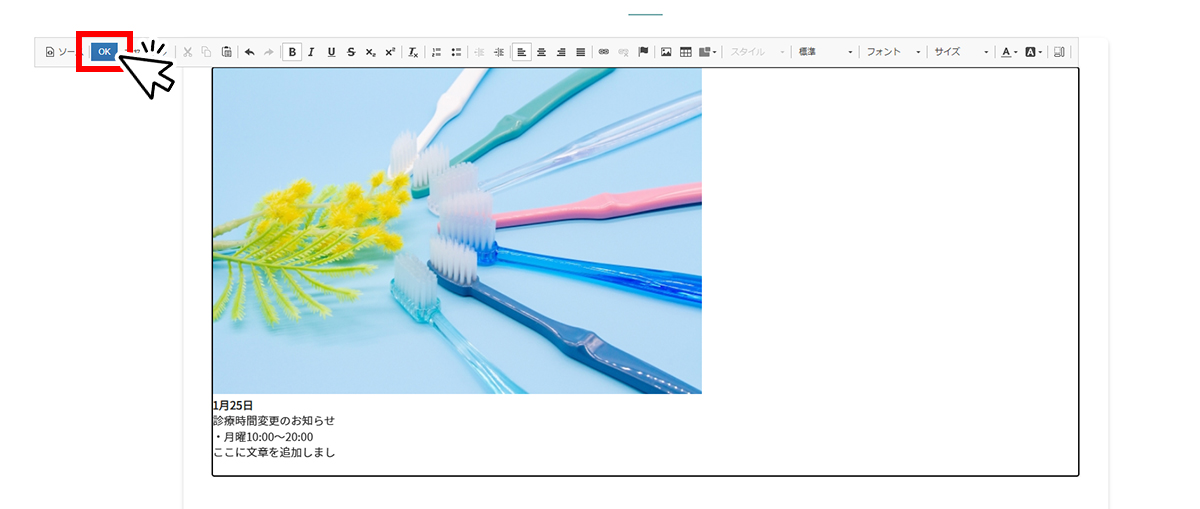This screenshot has height=509, width=1200.
Task: Remove formatting with the Tx icon
Action: point(413,52)
